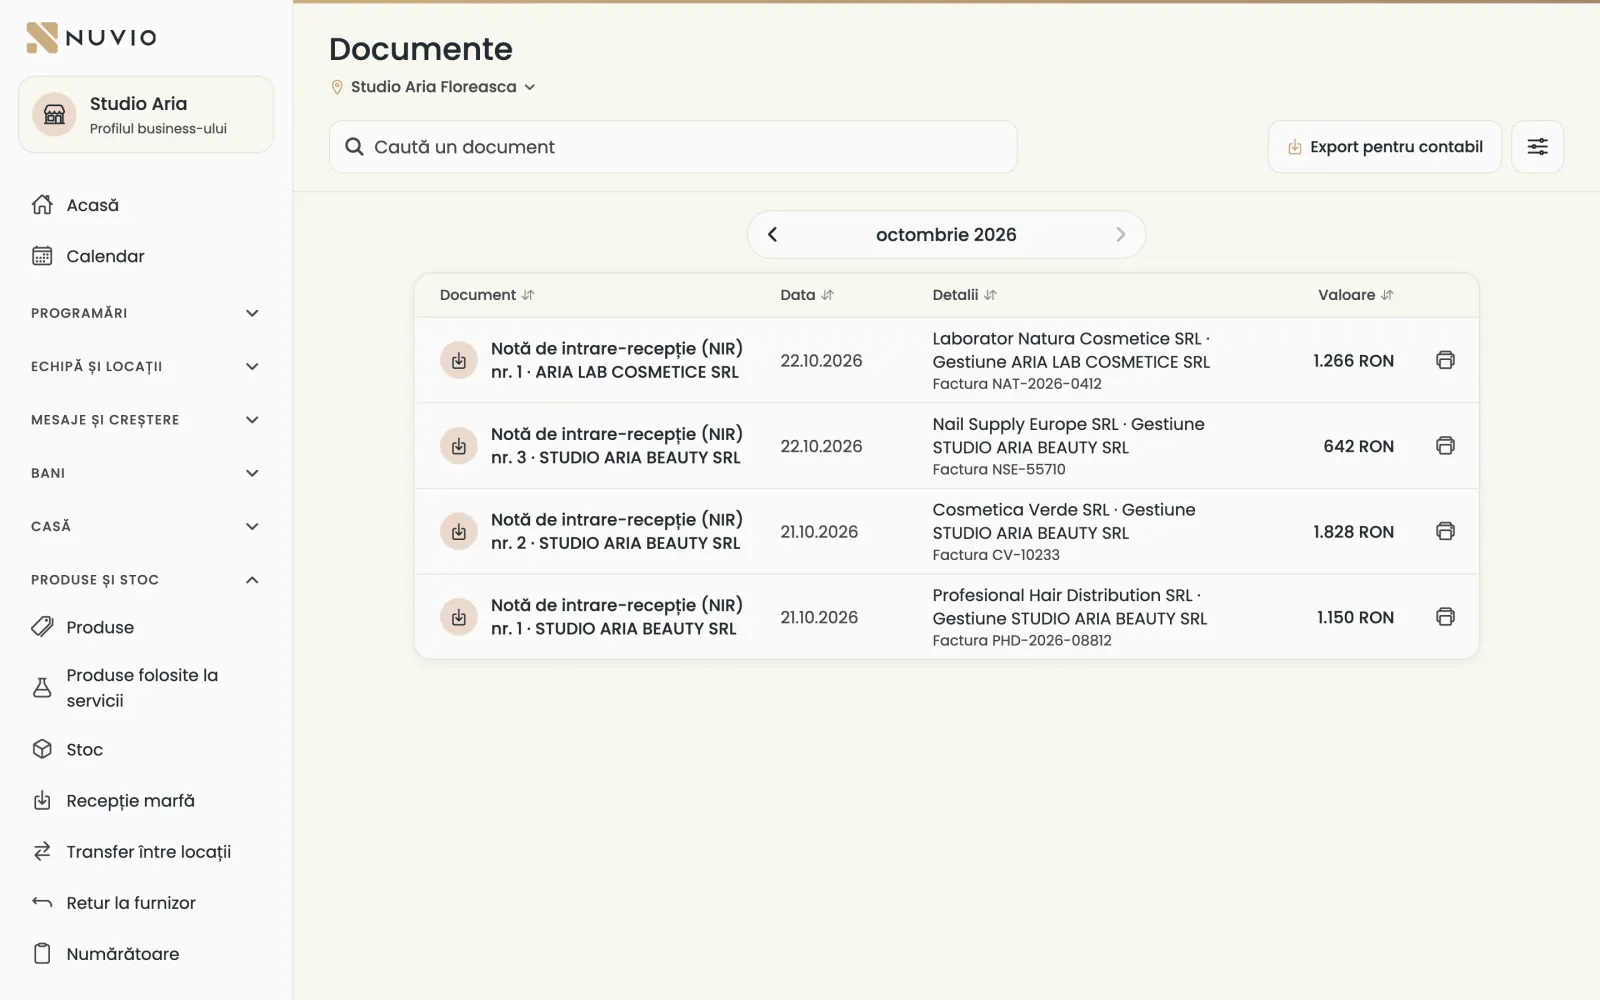The height and width of the screenshot is (1000, 1600).
Task: Click the Nuvio logo
Action: [91, 38]
